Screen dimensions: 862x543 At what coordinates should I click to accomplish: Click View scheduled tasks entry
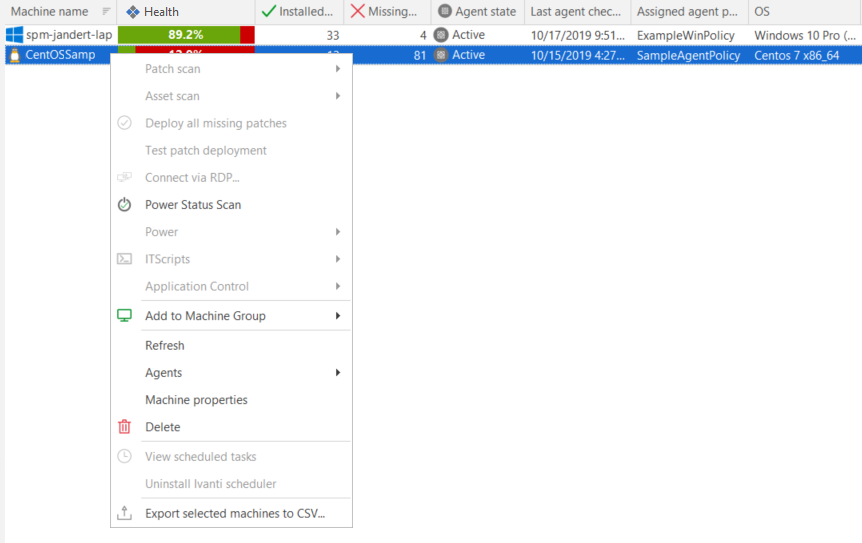[x=231, y=456]
